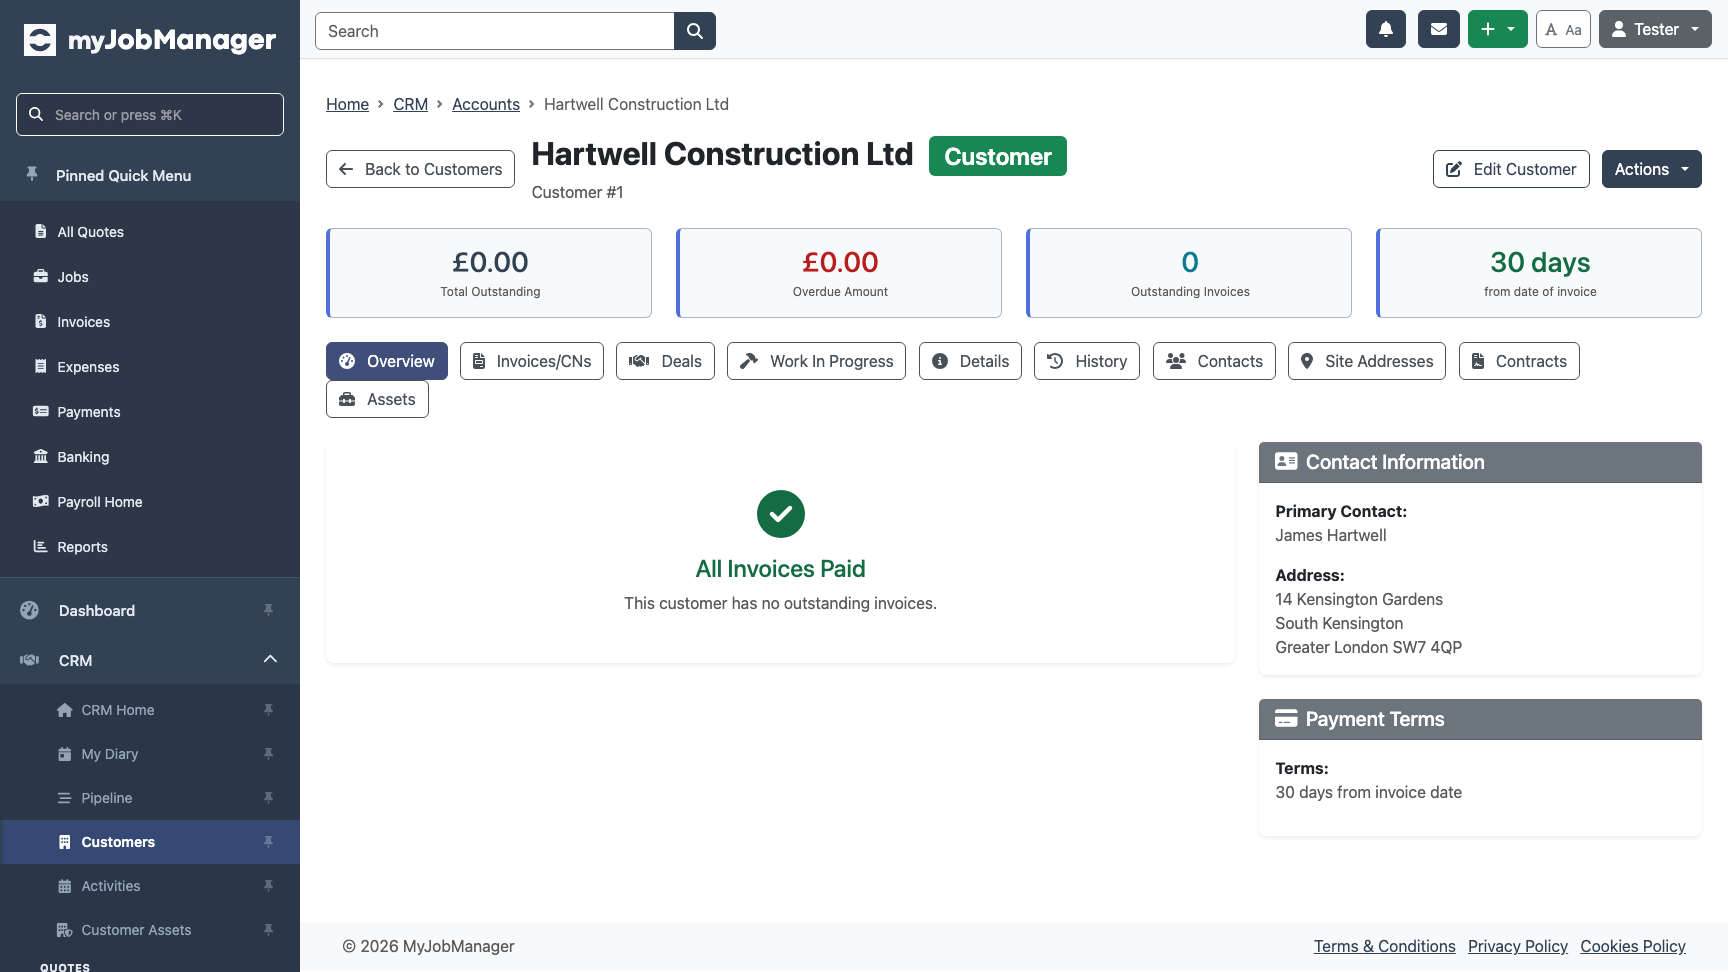Image resolution: width=1728 pixels, height=972 pixels.
Task: Open Expenses in sidebar
Action: point(150,367)
